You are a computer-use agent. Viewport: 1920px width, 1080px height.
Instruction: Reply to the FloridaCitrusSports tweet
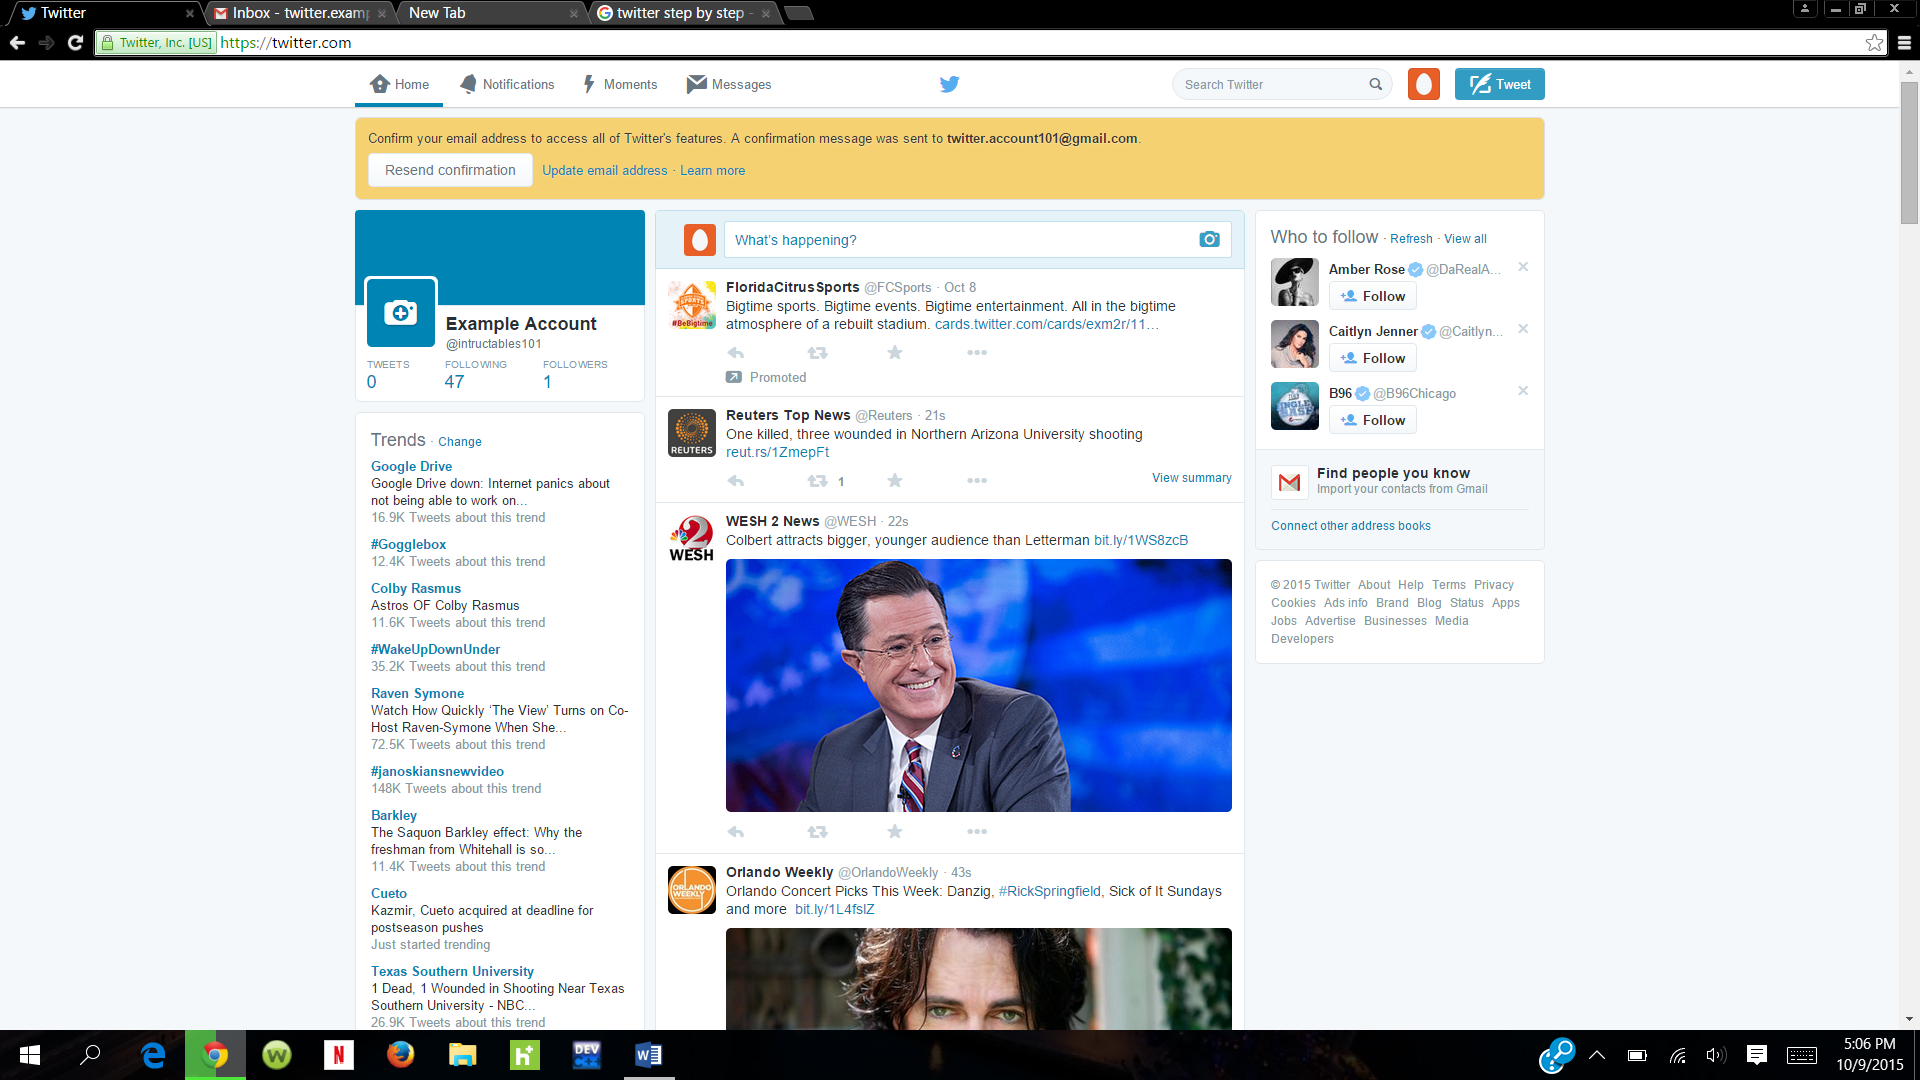736,353
